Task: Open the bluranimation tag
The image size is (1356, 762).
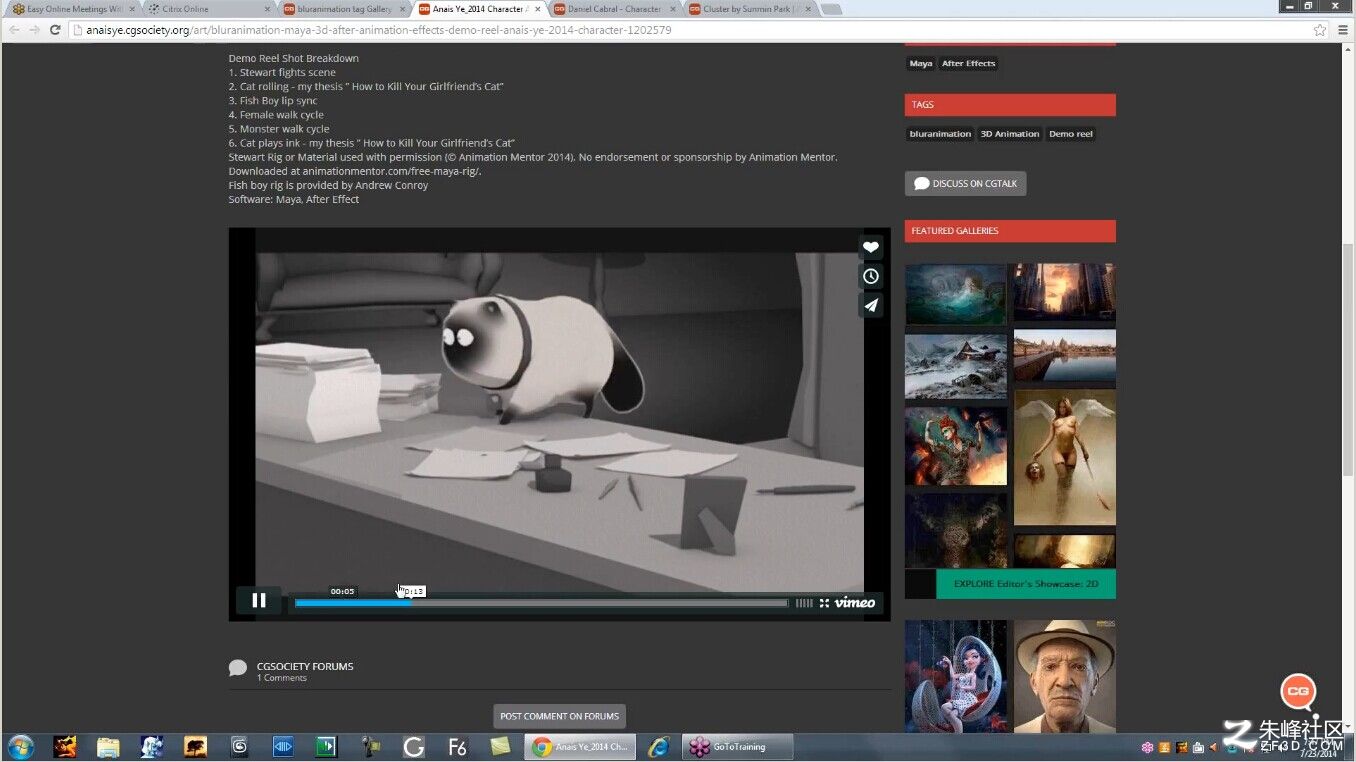Action: (940, 134)
